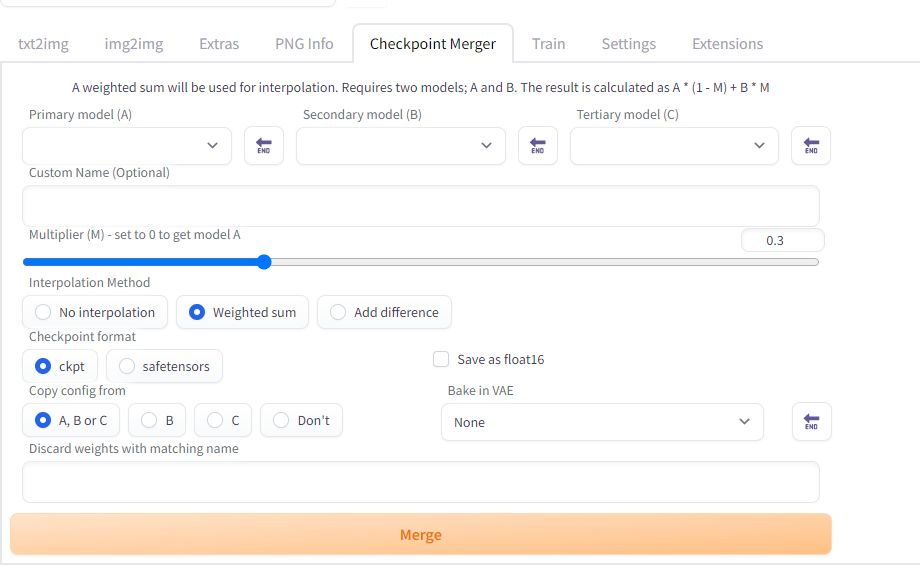Click refresh icon beside Bake in VAE

811,422
